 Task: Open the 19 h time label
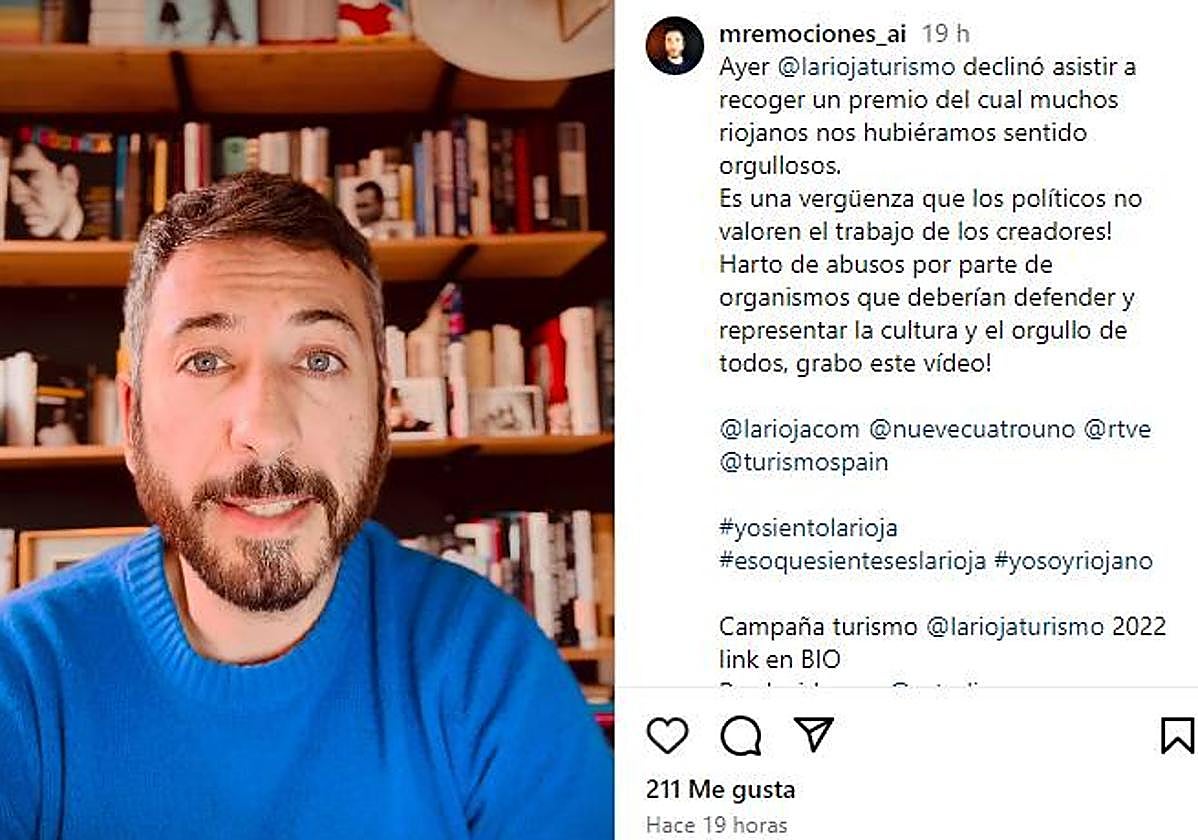click(x=945, y=34)
